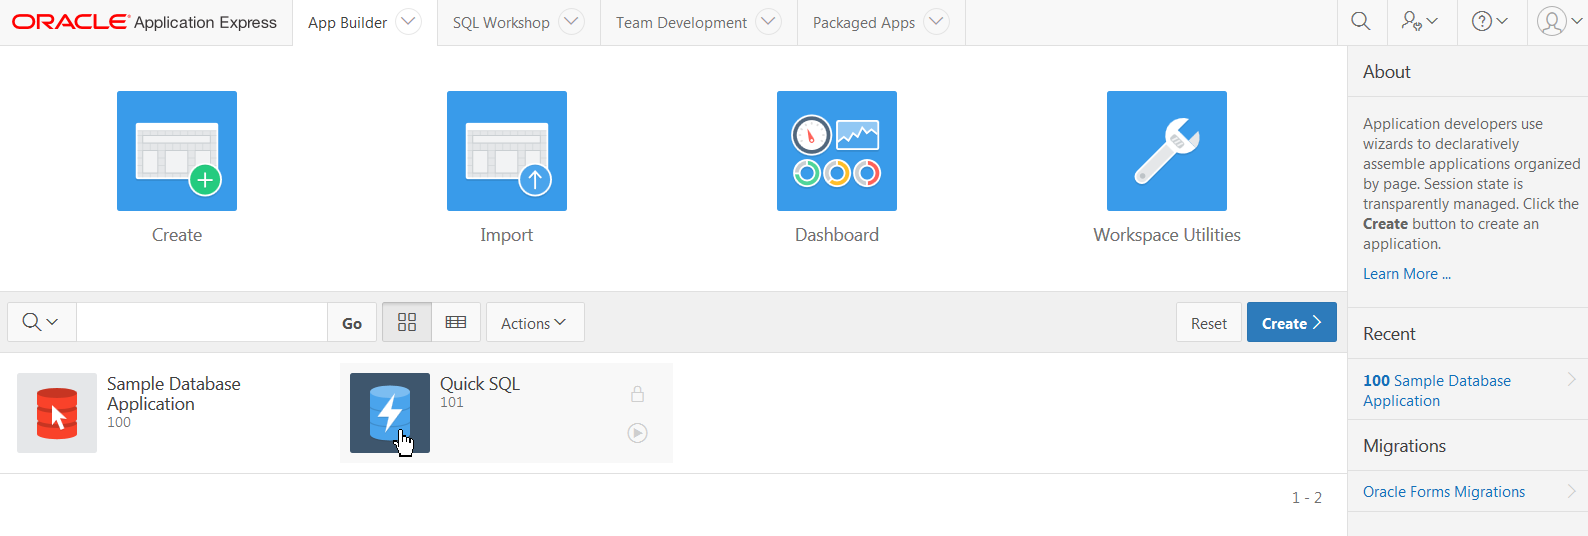This screenshot has height=536, width=1588.
Task: Expand the Packaged Apps dropdown arrow
Action: (x=937, y=22)
